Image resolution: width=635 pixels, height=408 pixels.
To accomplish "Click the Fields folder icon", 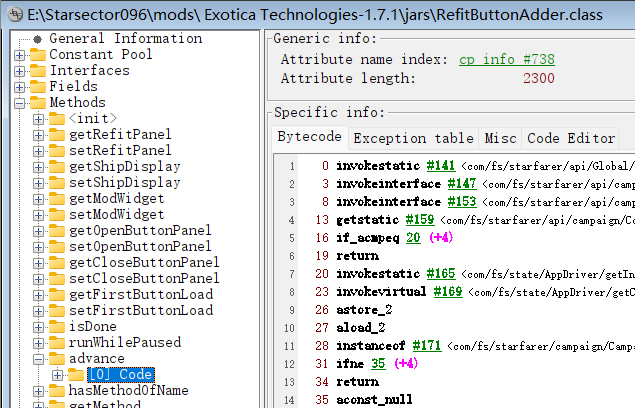I will (38, 87).
